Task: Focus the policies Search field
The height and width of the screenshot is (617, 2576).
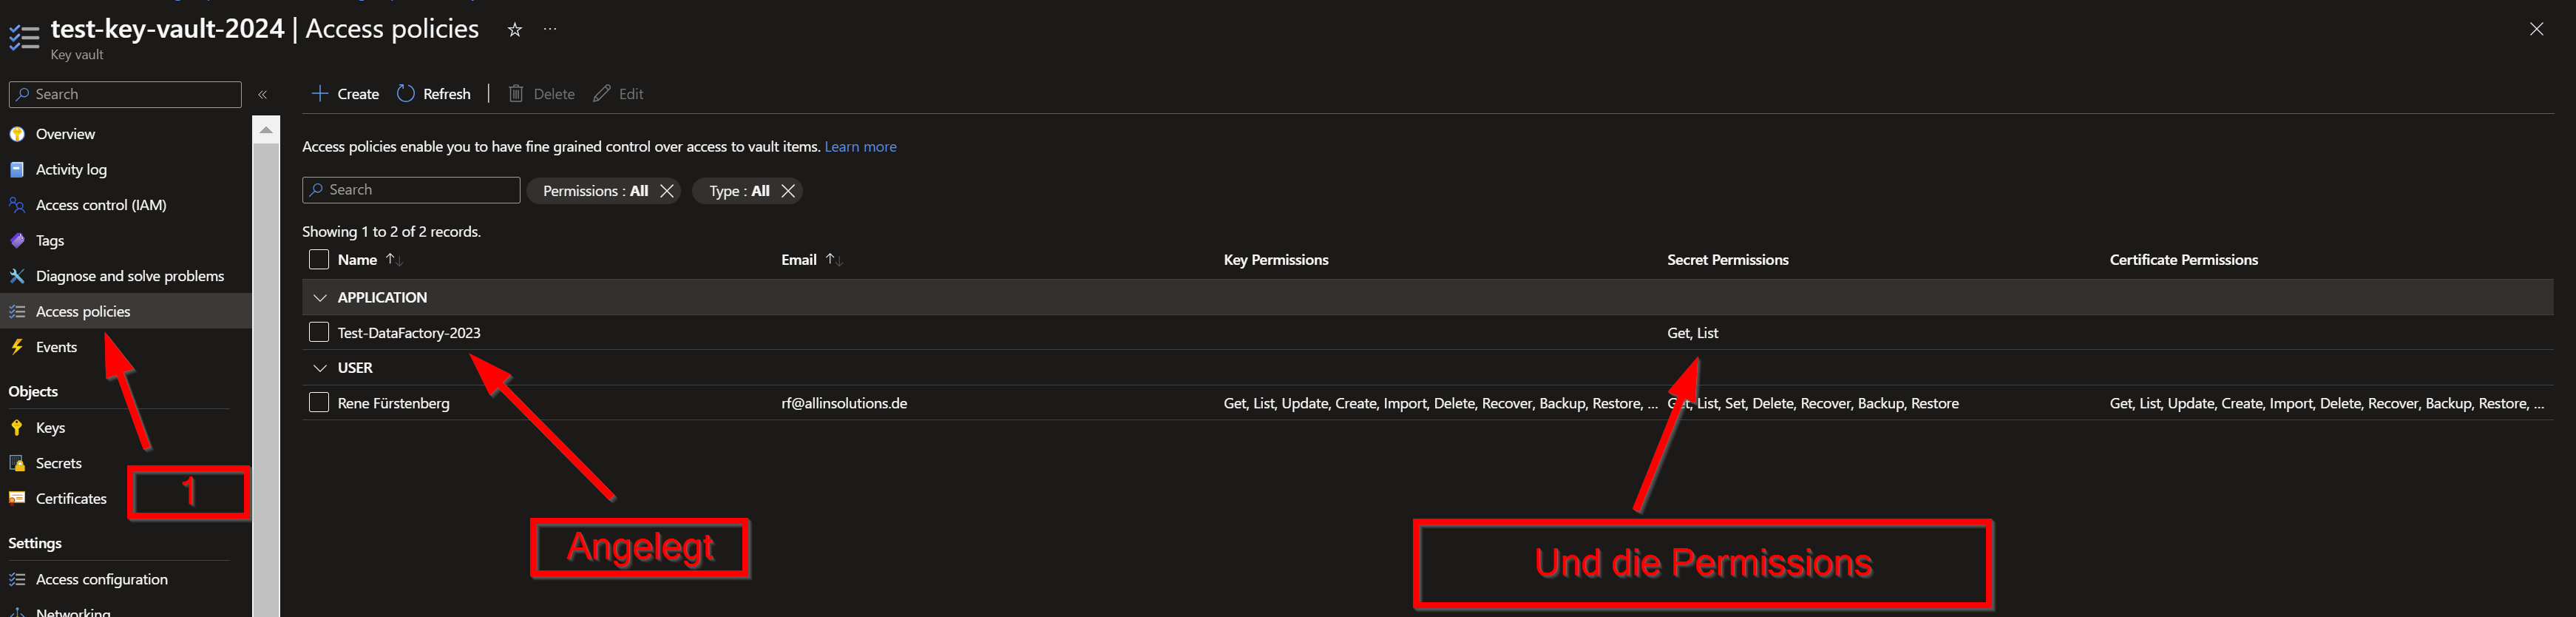Action: [x=411, y=190]
